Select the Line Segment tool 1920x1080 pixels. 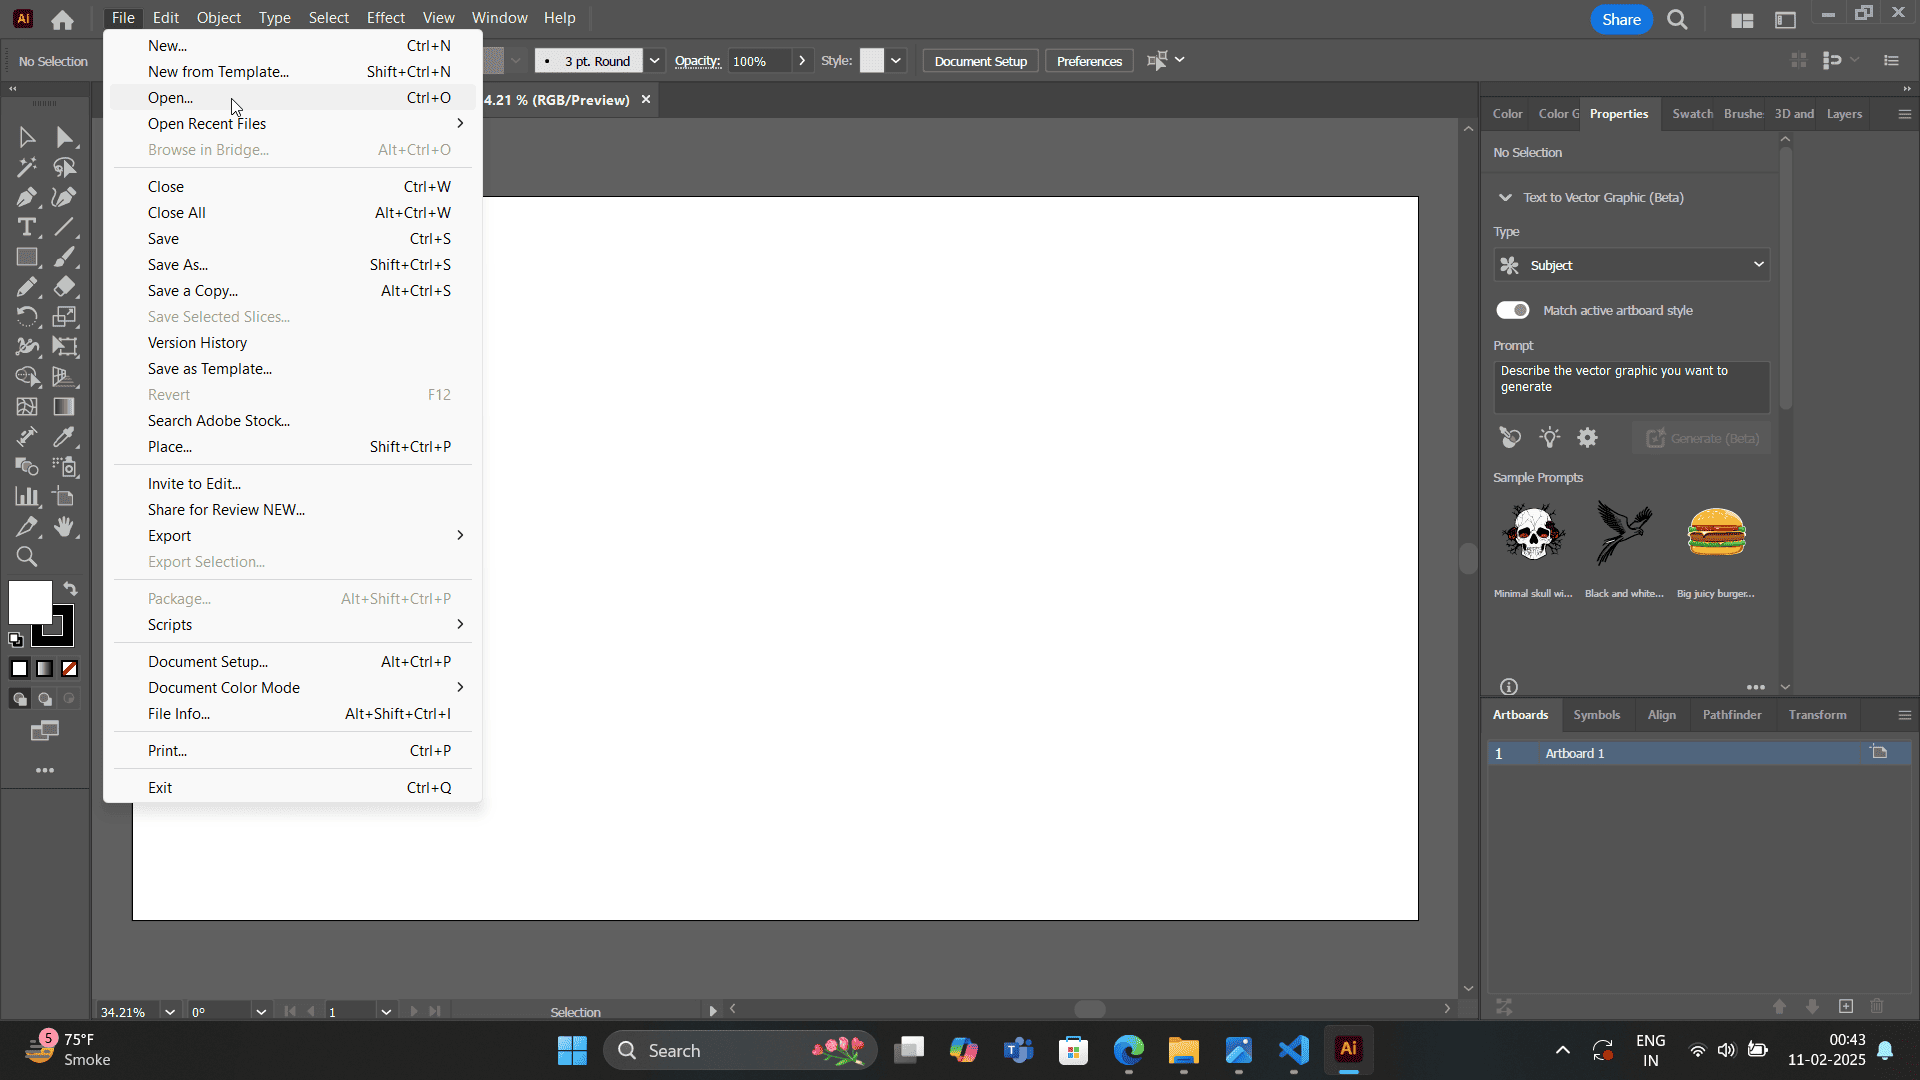click(x=65, y=227)
